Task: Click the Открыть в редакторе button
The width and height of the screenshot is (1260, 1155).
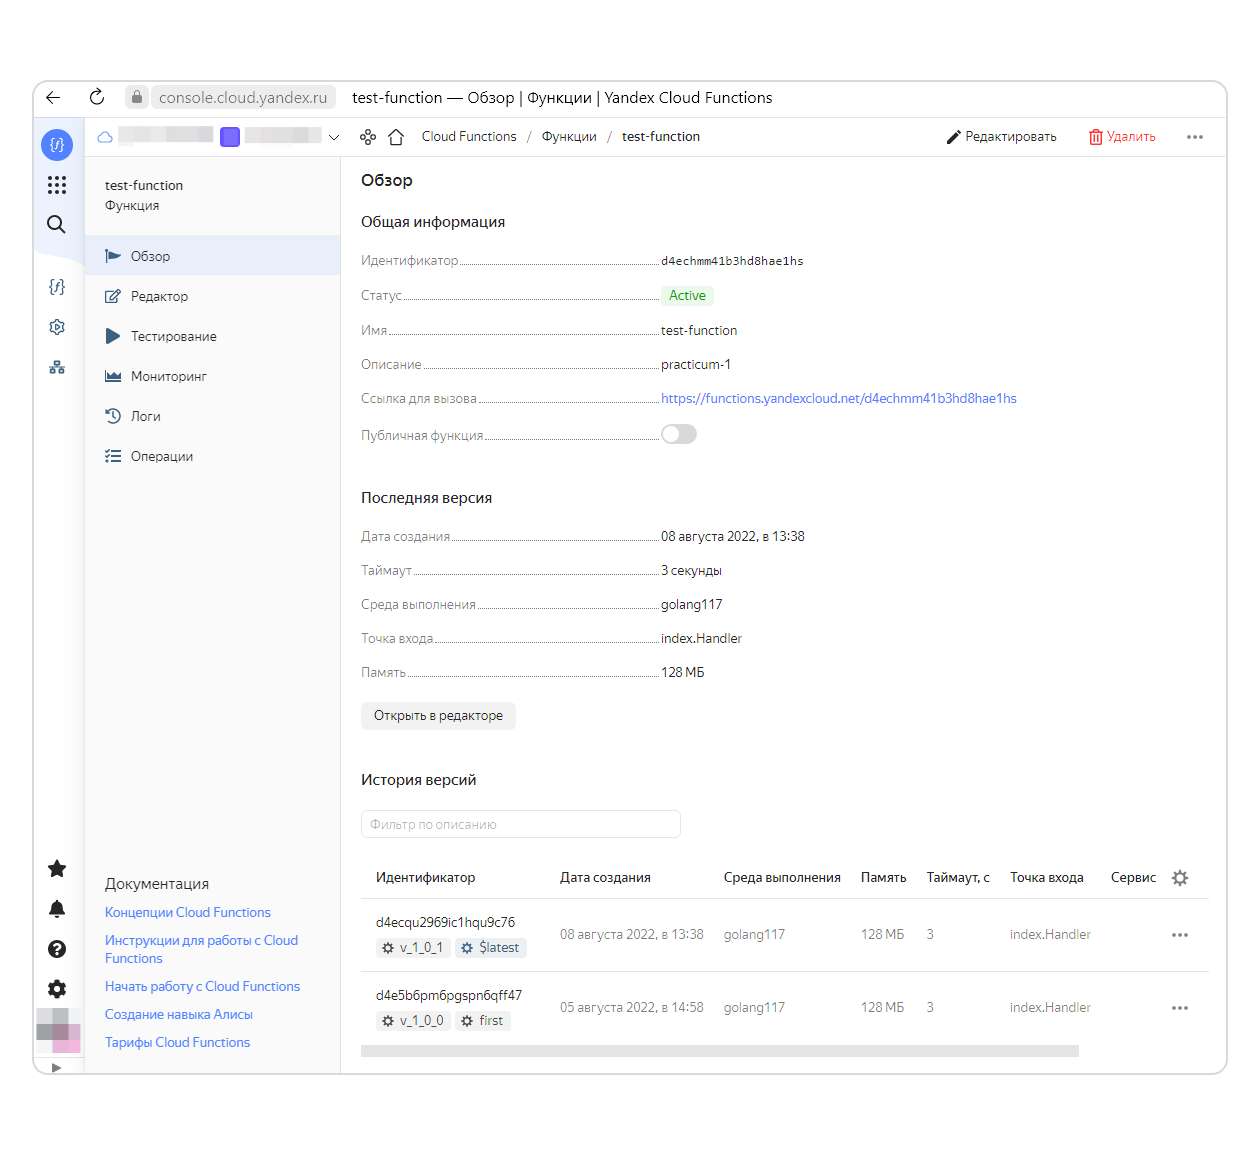Action: [x=438, y=716]
